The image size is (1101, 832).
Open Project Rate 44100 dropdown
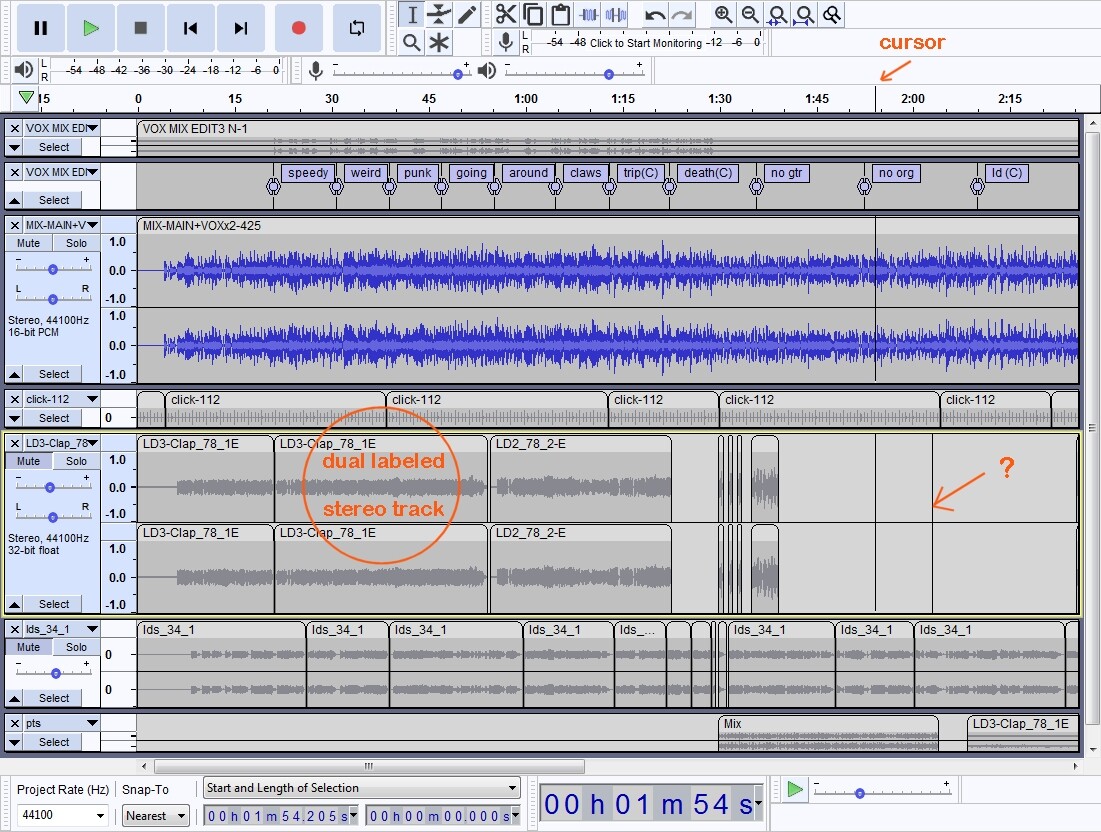point(100,816)
